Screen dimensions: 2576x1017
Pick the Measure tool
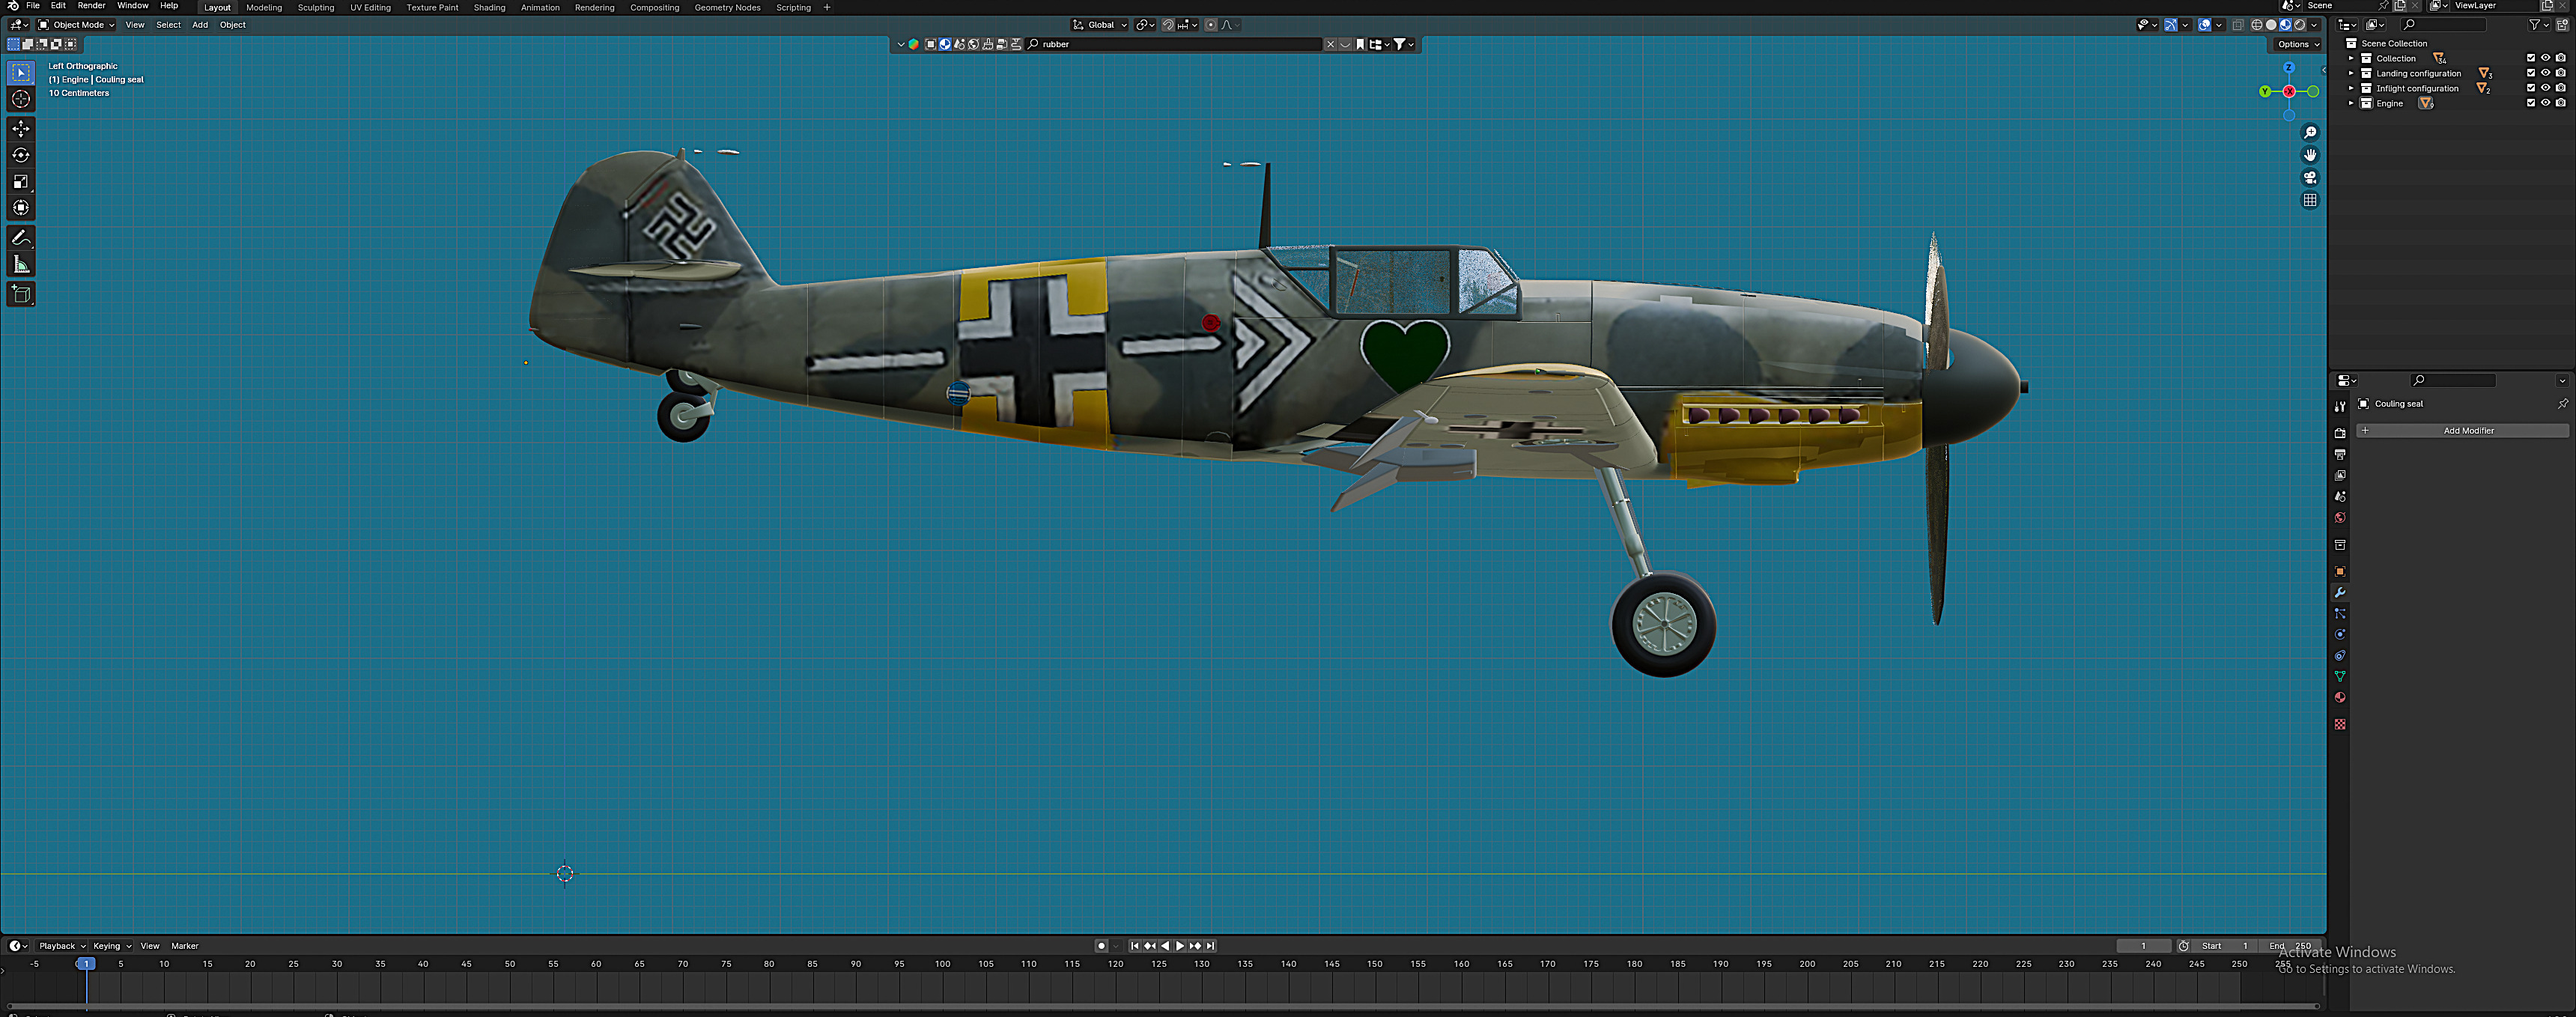point(21,264)
